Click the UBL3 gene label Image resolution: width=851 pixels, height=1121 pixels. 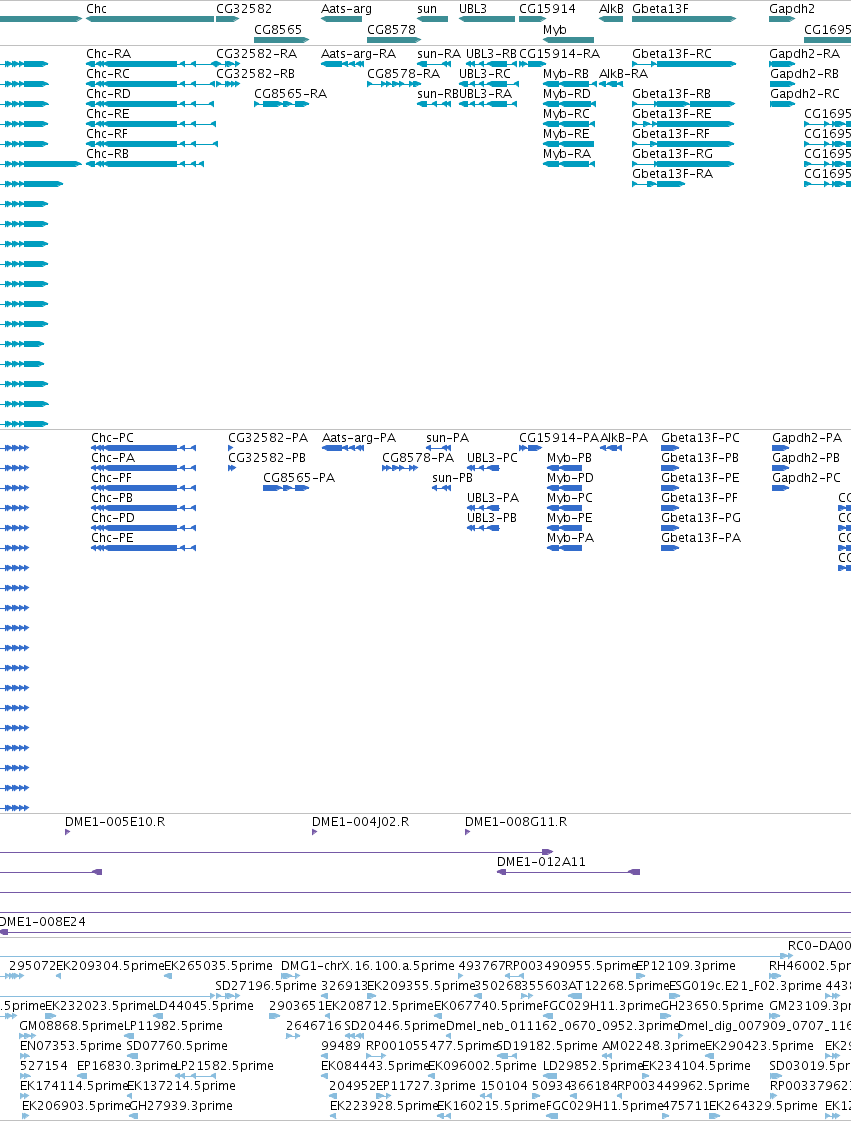[473, 9]
